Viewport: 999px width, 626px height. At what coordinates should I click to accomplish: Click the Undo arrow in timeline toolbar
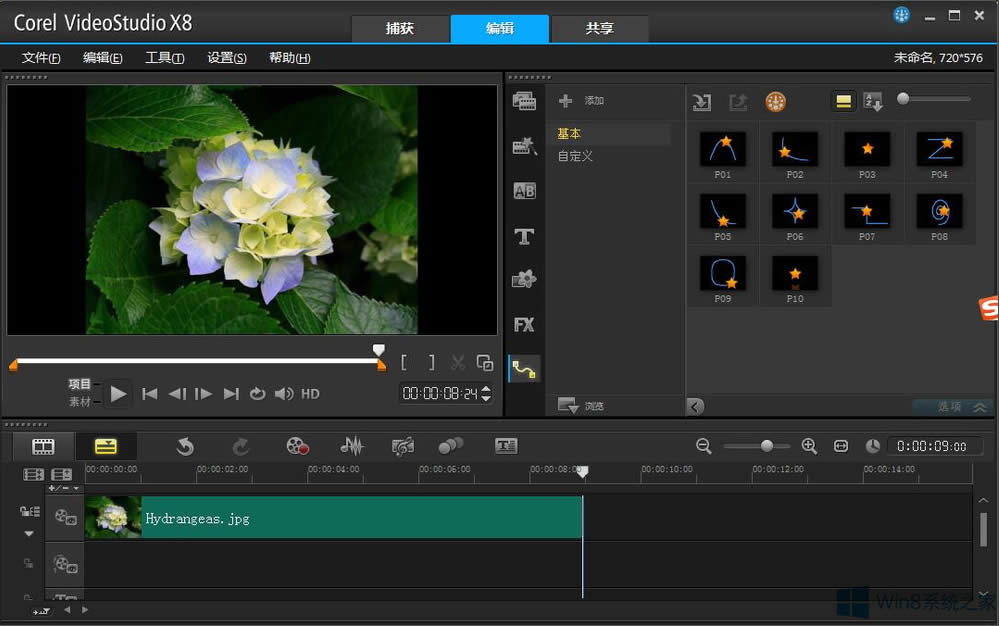click(x=185, y=446)
